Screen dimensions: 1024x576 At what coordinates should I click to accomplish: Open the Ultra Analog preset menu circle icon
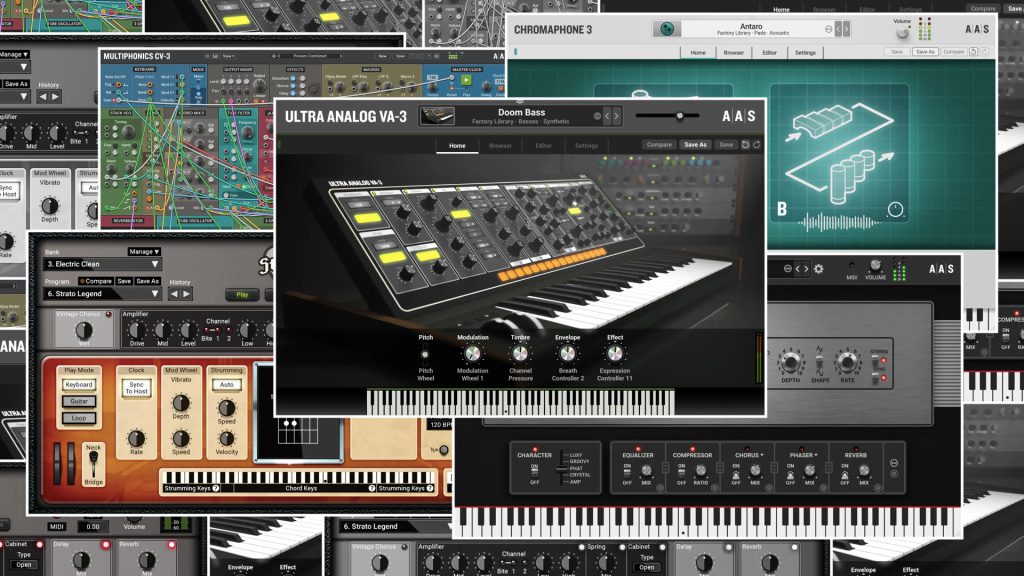coord(597,116)
